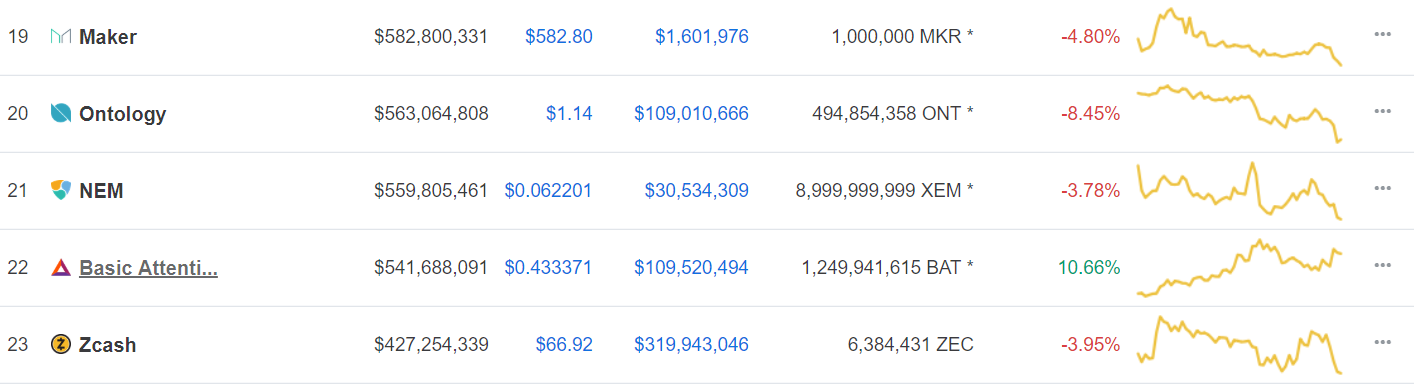
Task: Open the three-dot menu in Zcash row
Action: pyautogui.click(x=1383, y=342)
